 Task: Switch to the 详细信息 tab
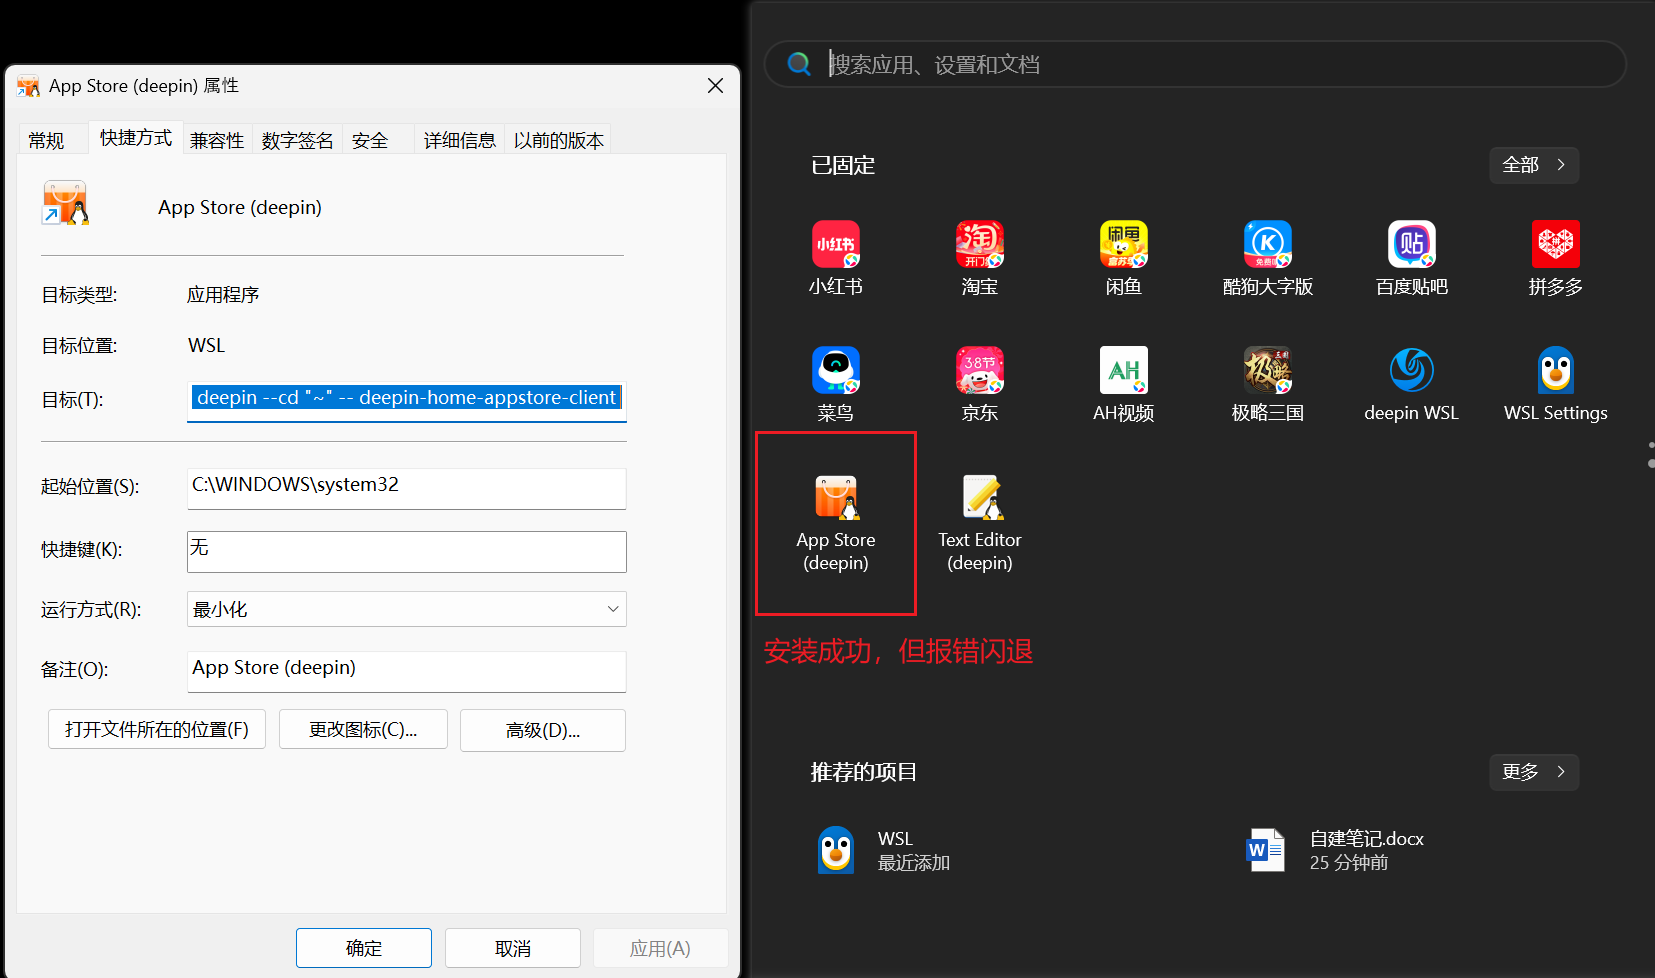(x=460, y=140)
